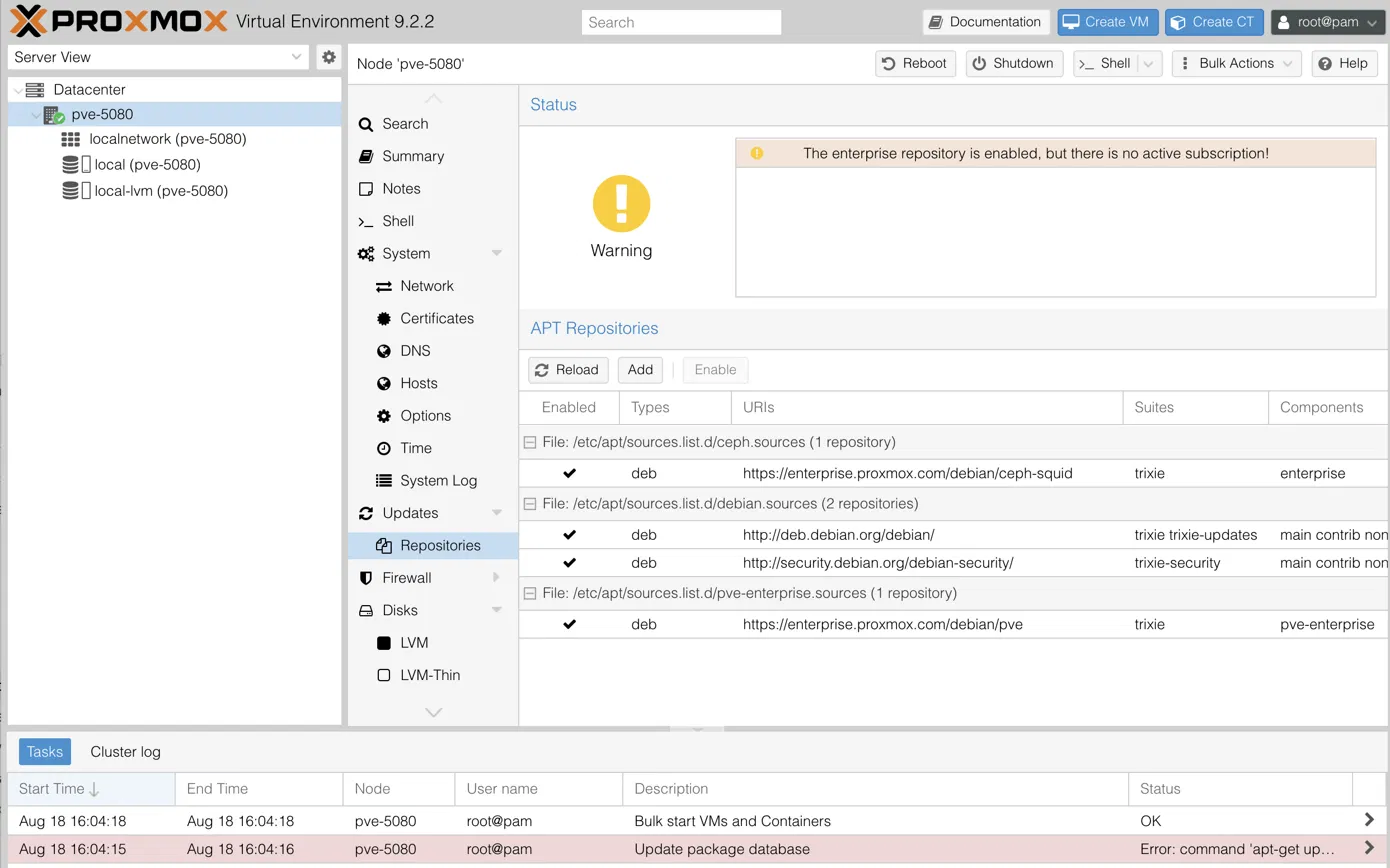Click Reload repositories button
The height and width of the screenshot is (868, 1390).
click(x=568, y=370)
